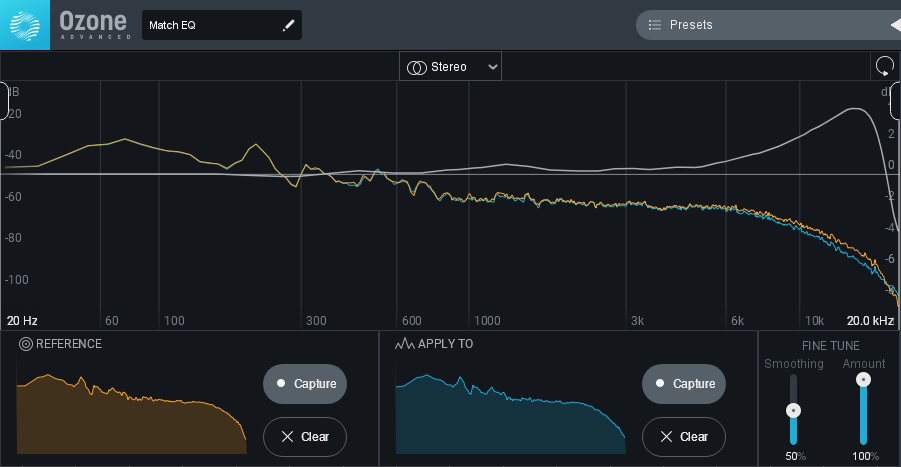Click the X icon in Apply To Clear
901x467 pixels.
point(666,437)
